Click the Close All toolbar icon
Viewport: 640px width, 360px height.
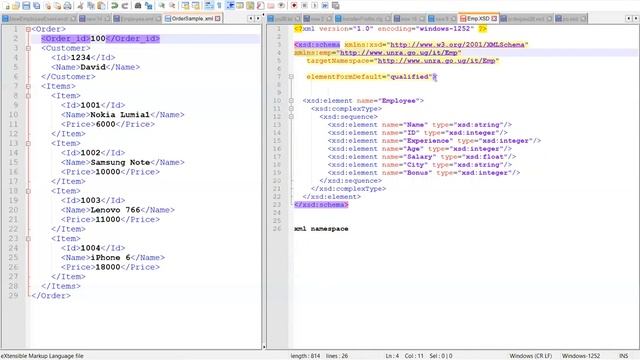click(58, 6)
